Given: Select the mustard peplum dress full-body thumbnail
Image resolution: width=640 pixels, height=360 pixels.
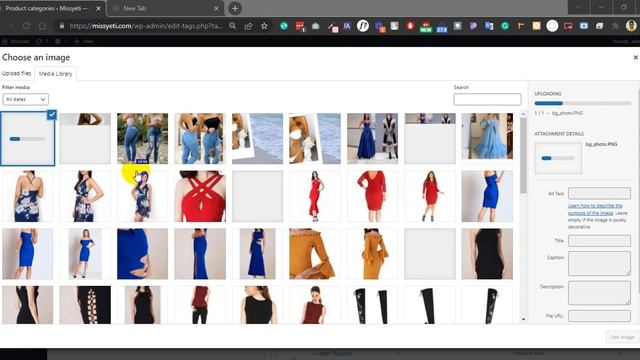Looking at the screenshot, I should (x=372, y=254).
